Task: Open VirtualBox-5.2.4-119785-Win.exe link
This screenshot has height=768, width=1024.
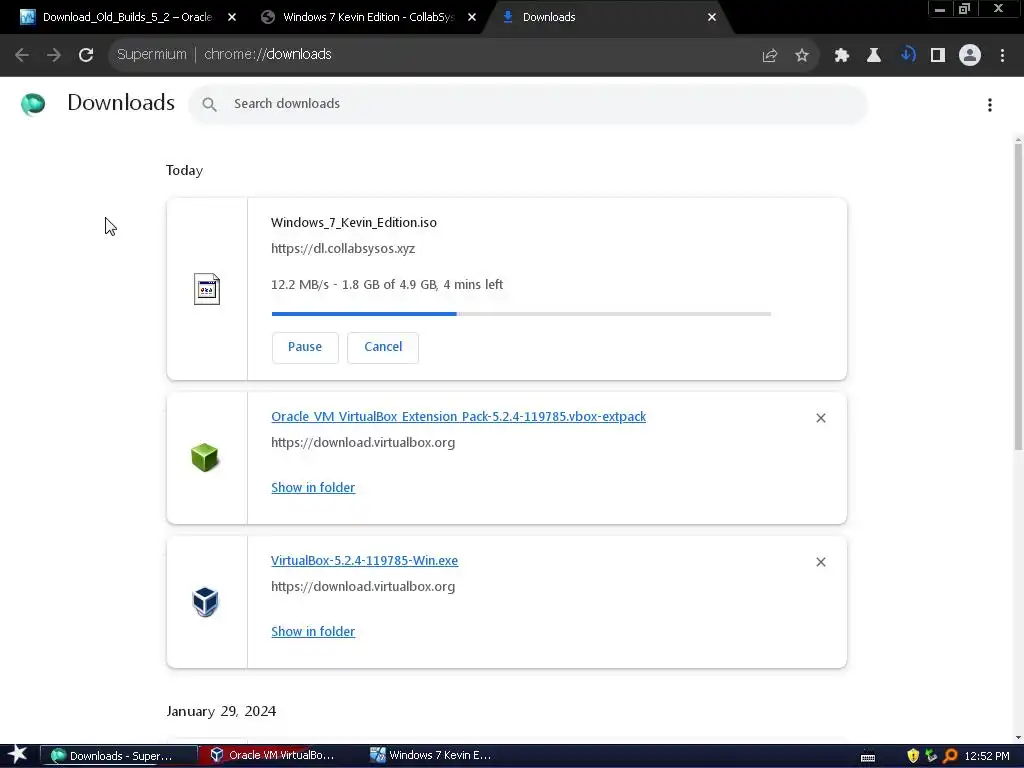Action: 364,560
